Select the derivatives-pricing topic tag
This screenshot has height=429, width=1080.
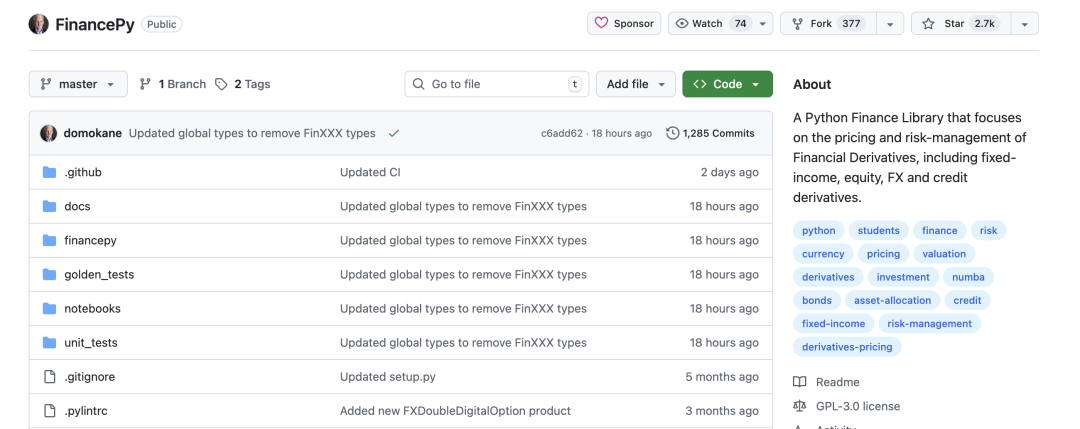pos(847,346)
